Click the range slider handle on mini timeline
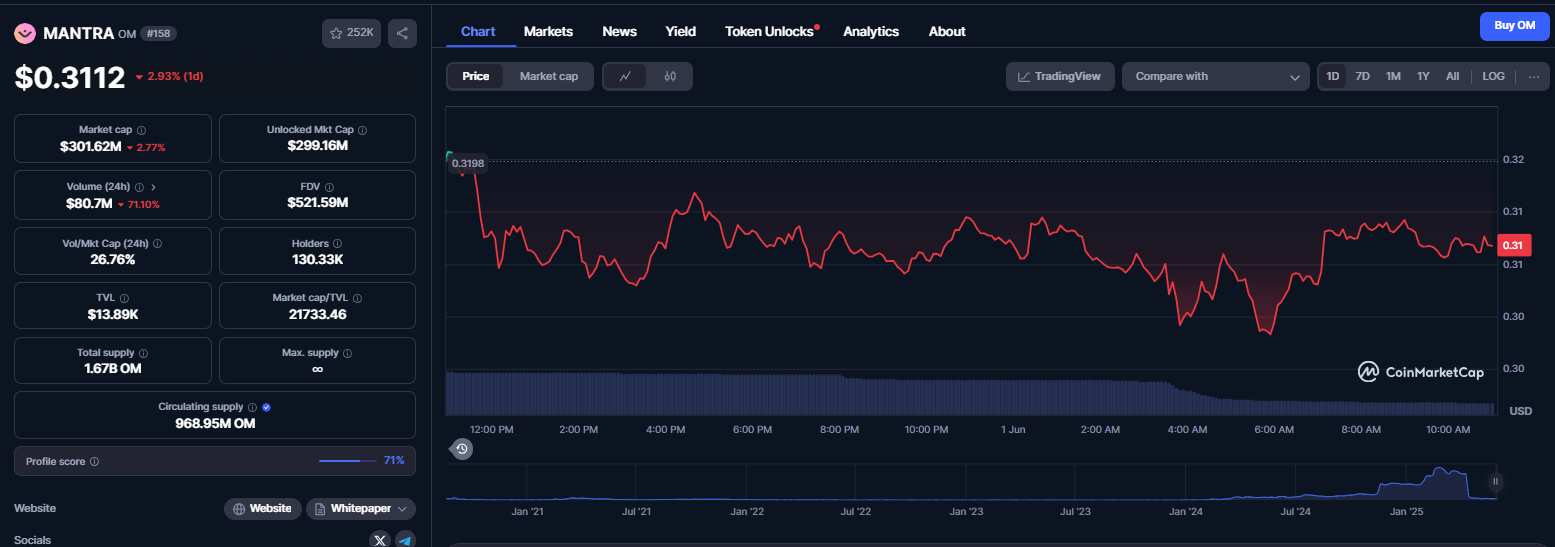Image resolution: width=1555 pixels, height=547 pixels. click(1496, 481)
